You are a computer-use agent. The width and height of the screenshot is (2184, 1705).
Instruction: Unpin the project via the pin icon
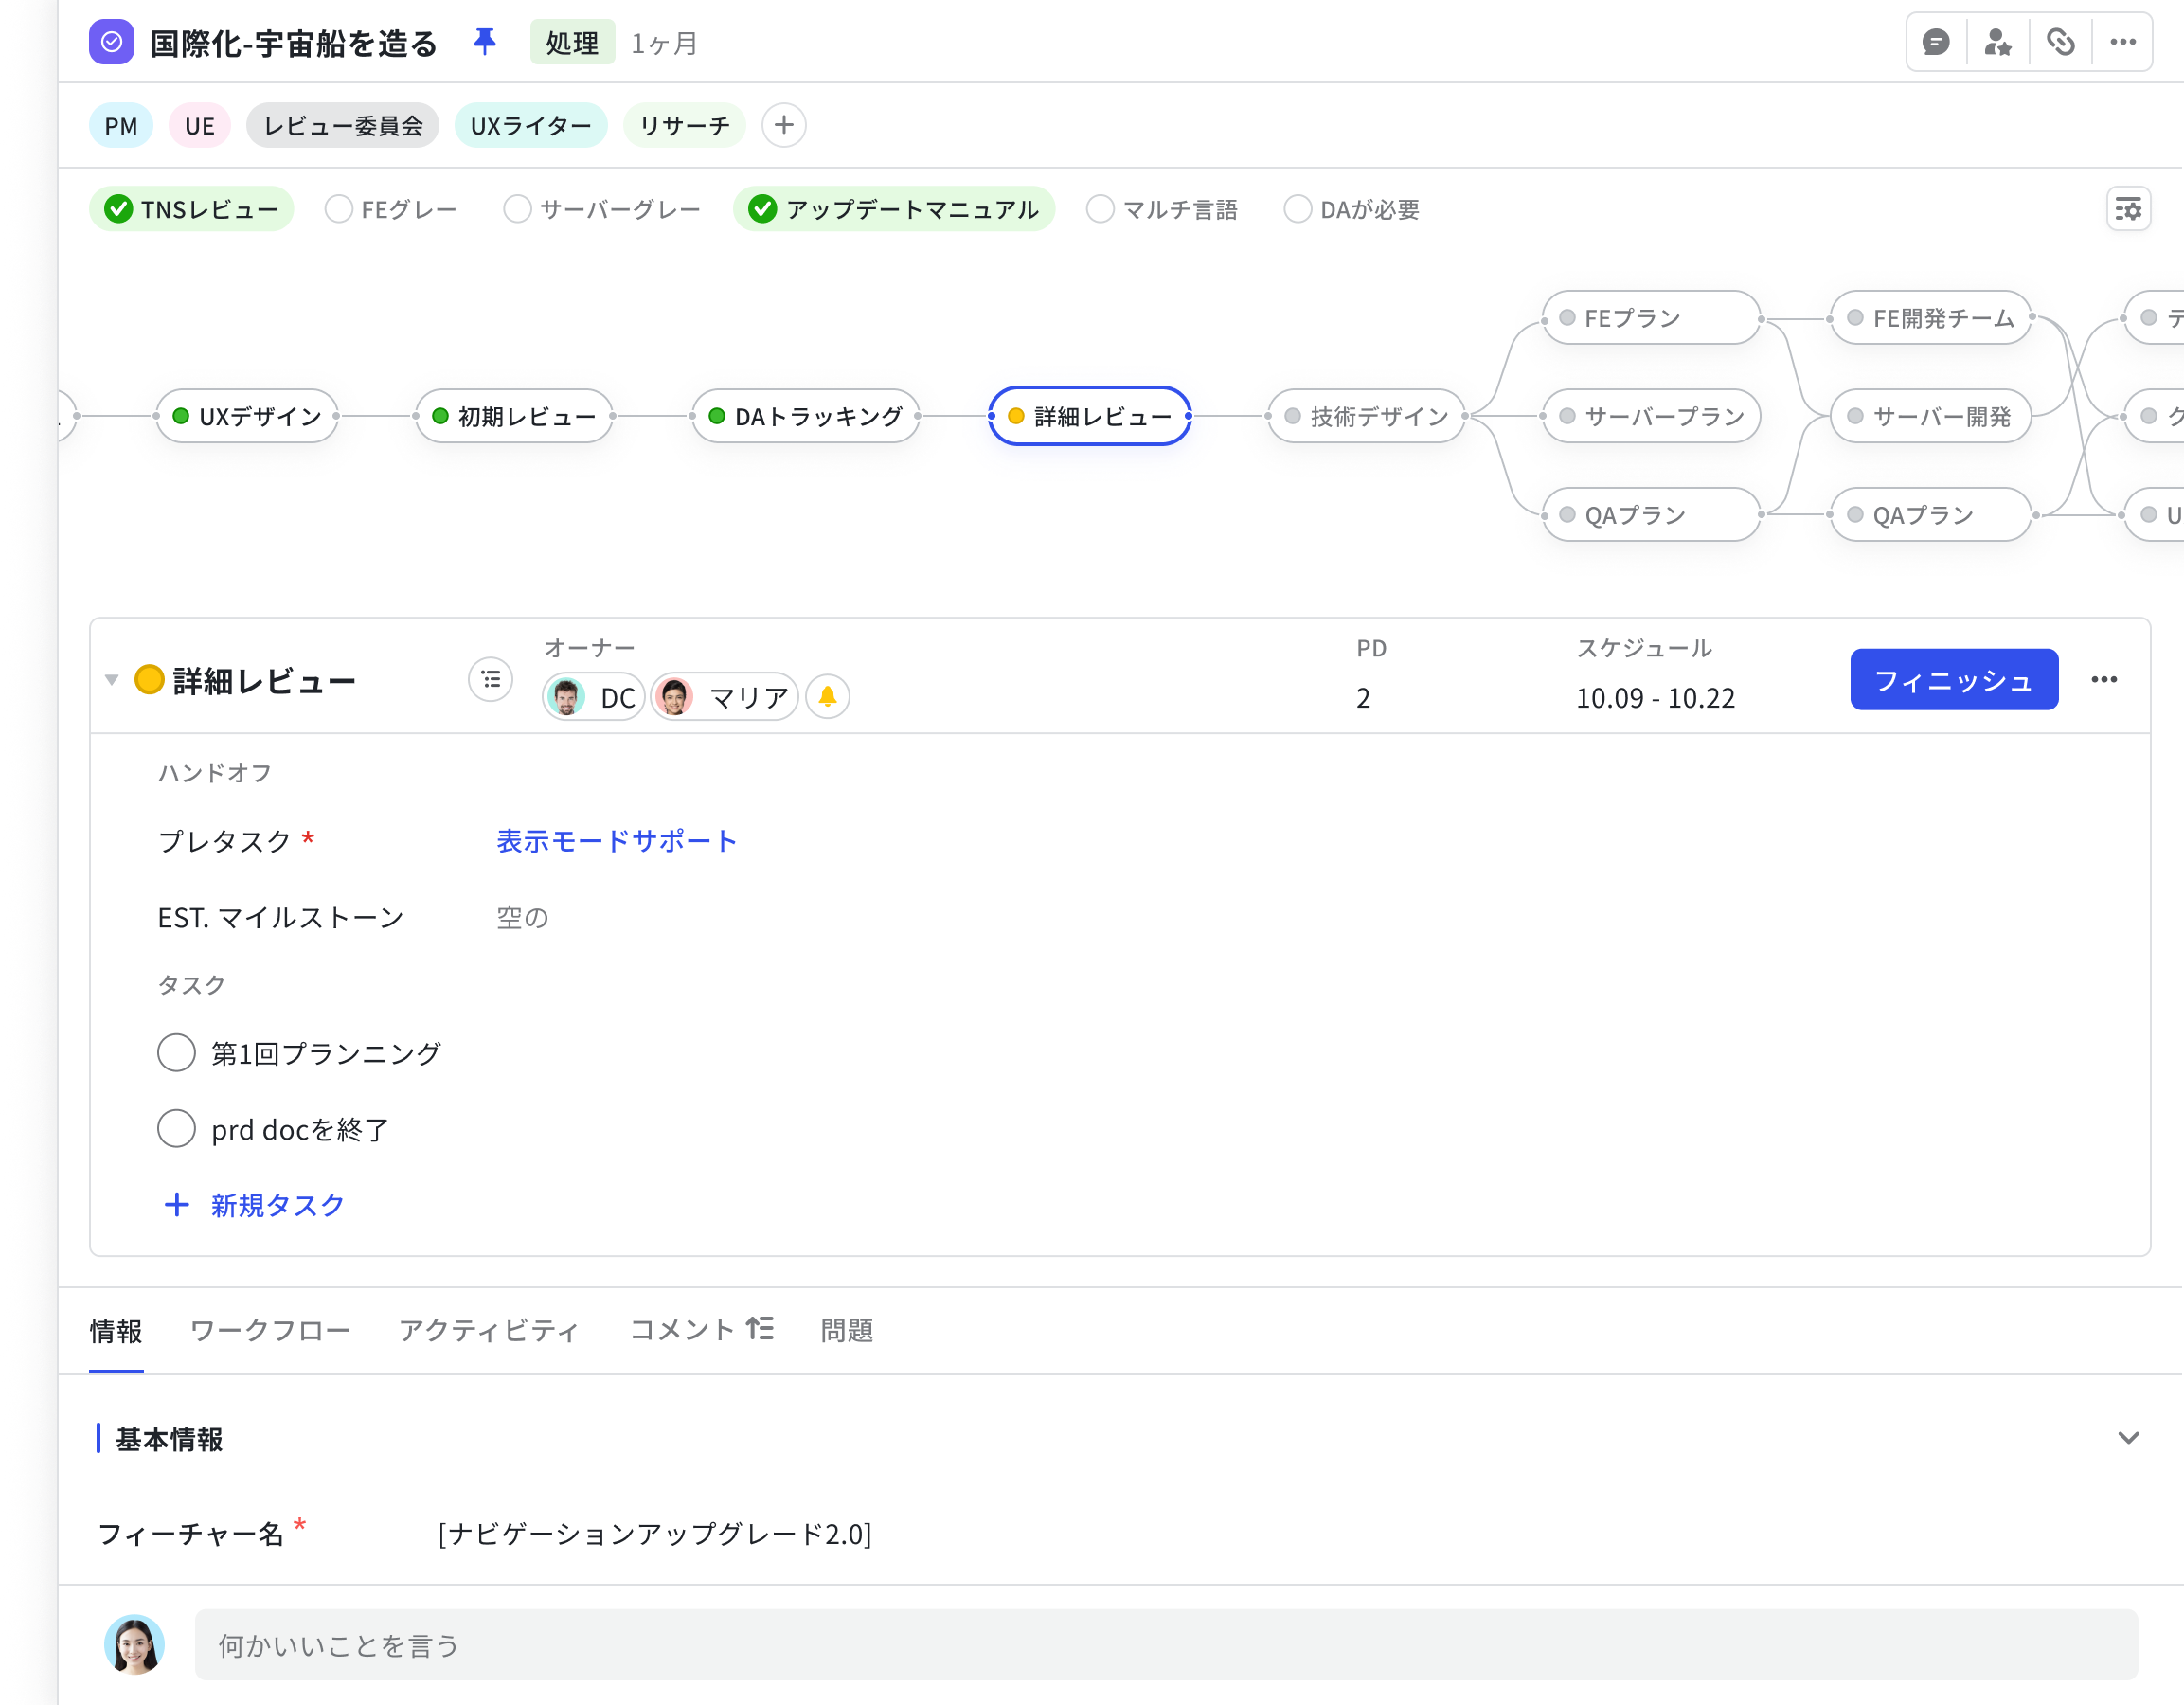click(x=485, y=42)
